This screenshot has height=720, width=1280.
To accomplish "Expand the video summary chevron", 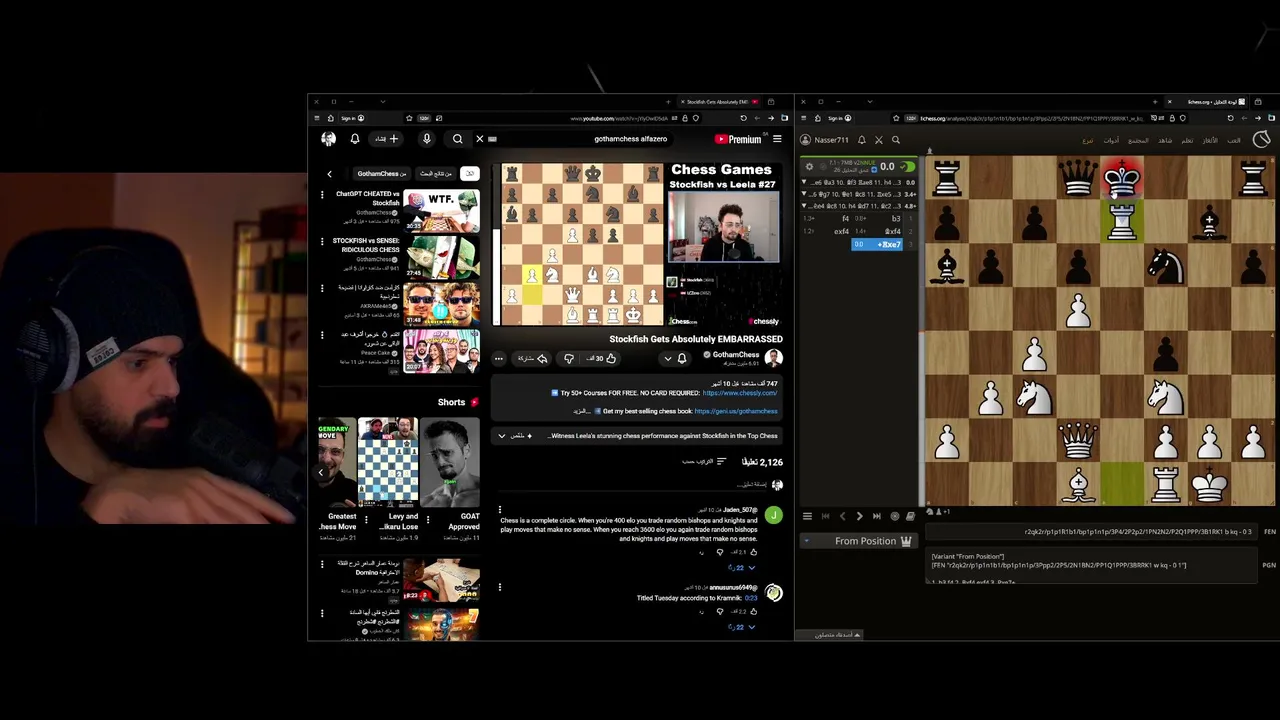I will point(502,436).
